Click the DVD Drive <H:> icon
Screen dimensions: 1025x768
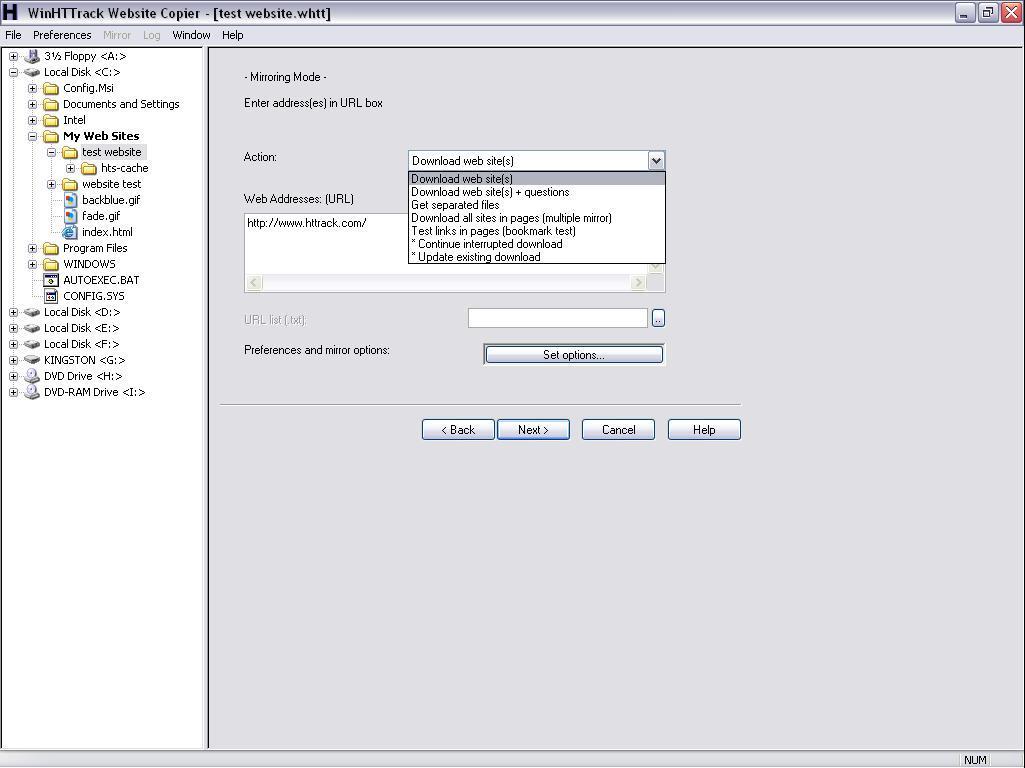pyautogui.click(x=33, y=376)
